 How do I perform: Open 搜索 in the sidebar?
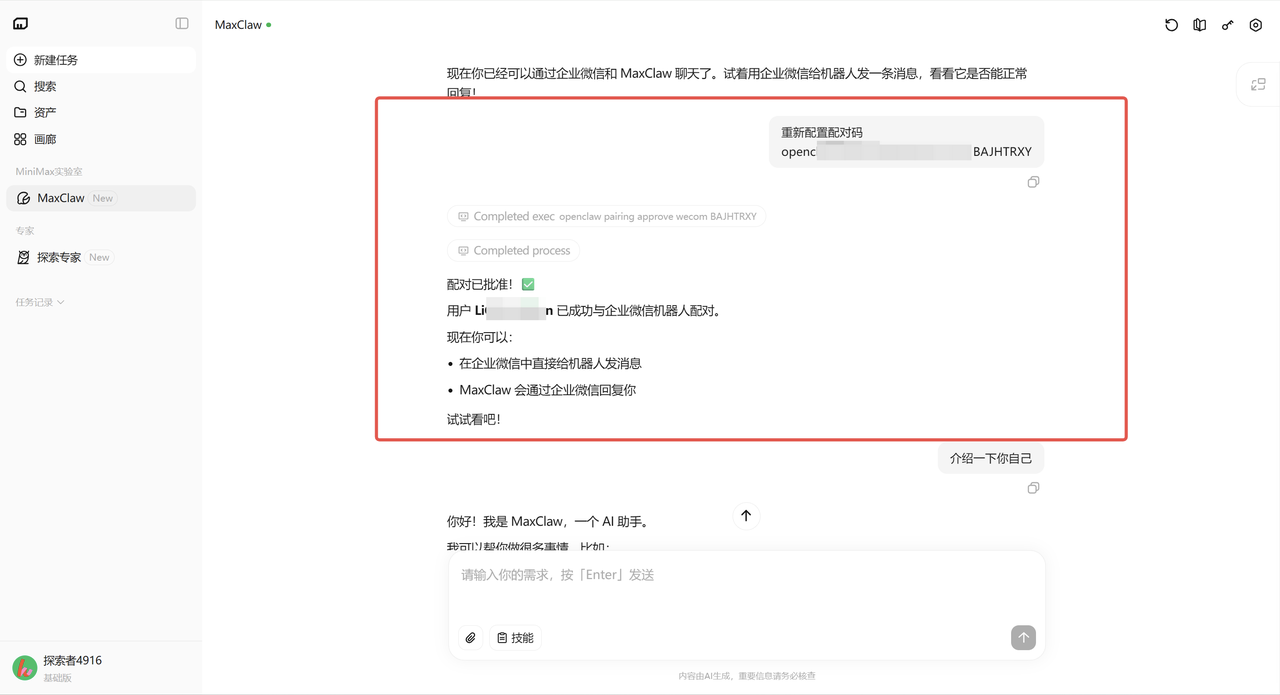(45, 87)
